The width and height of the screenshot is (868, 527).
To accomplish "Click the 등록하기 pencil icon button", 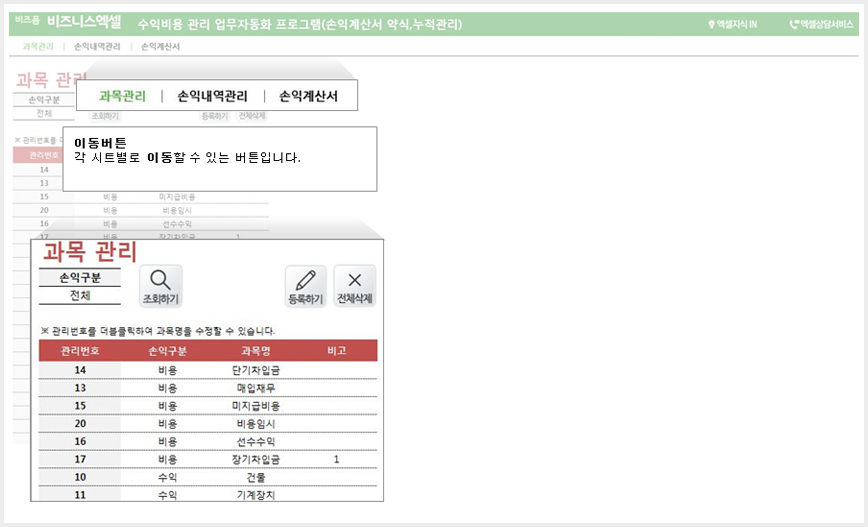I will (x=306, y=286).
